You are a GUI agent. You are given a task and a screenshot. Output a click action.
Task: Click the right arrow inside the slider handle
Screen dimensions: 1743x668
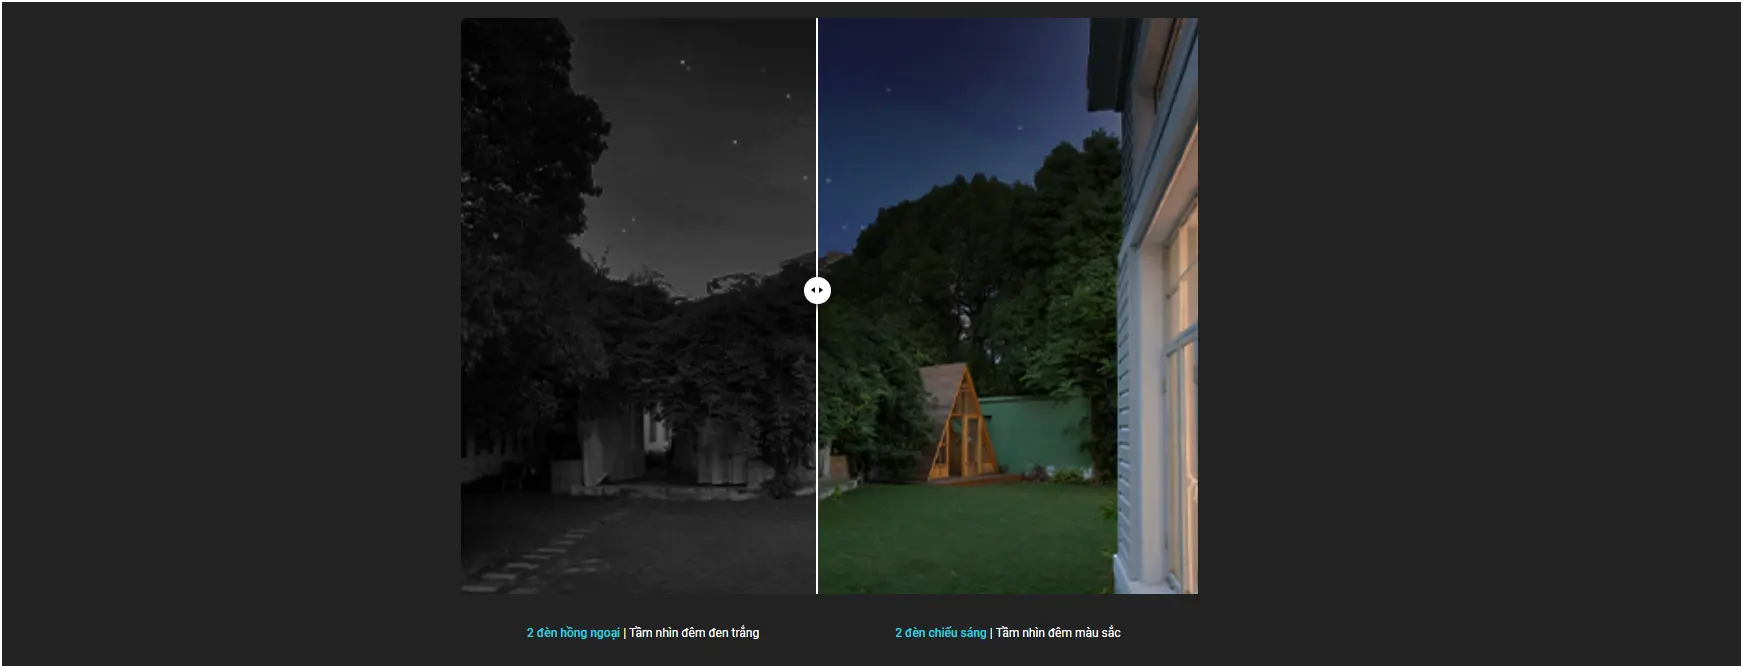click(822, 290)
